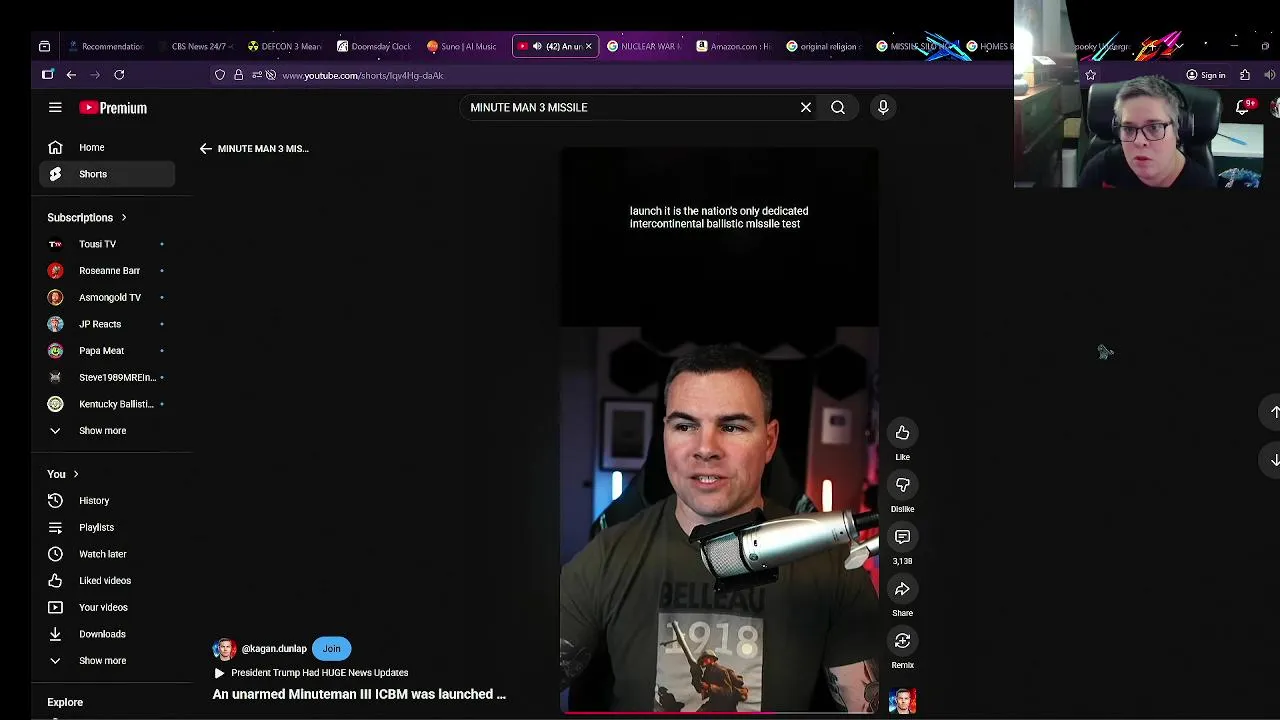Expand the Subscriptions section
1280x720 pixels.
coord(87,217)
